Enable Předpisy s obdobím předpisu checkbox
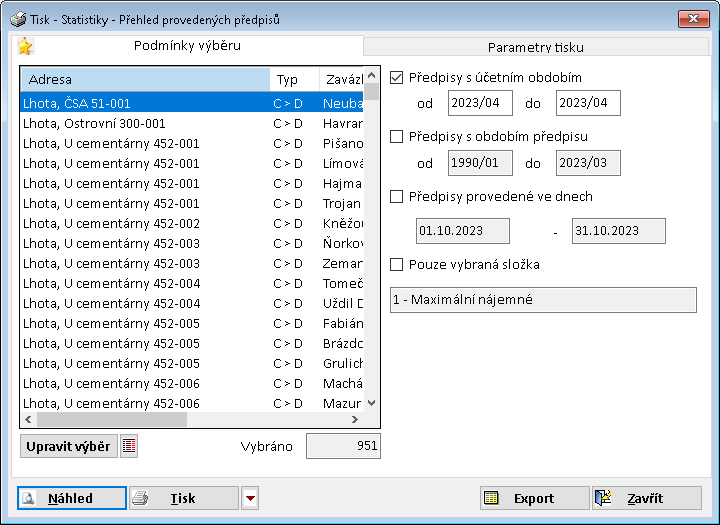The width and height of the screenshot is (720, 525). 397,136
